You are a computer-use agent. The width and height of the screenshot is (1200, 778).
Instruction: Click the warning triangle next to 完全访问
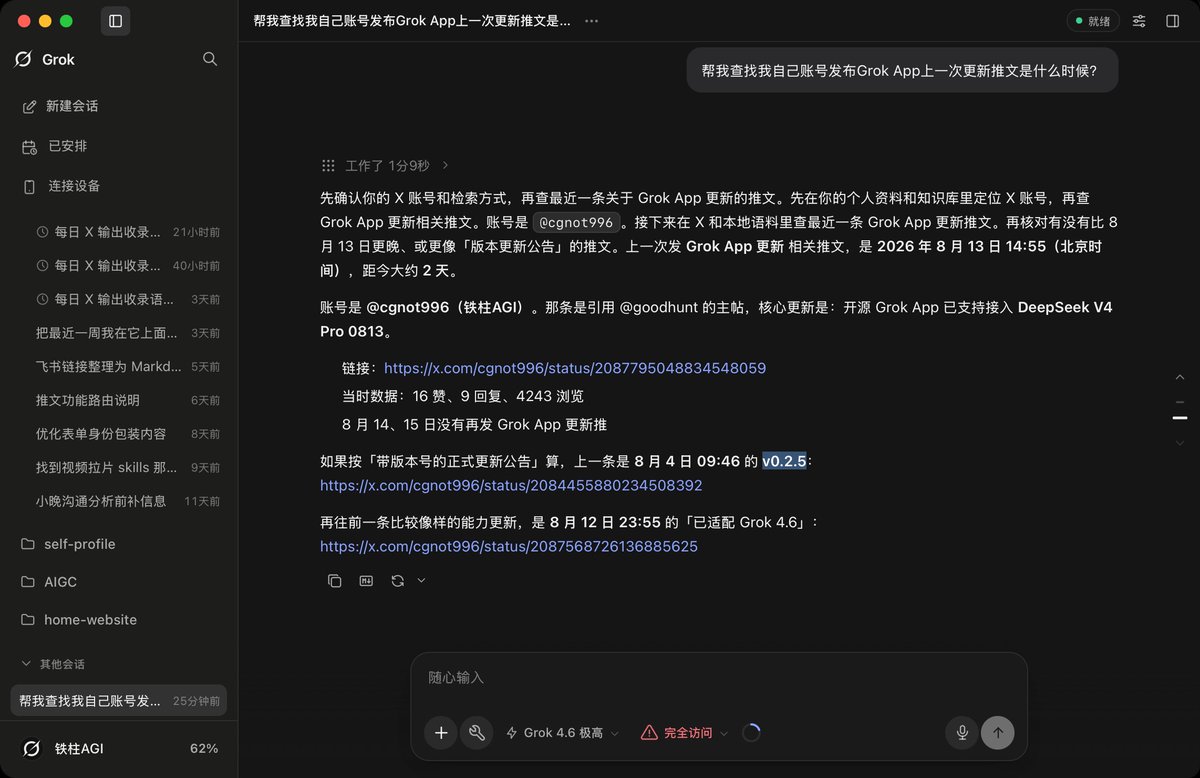coord(649,733)
